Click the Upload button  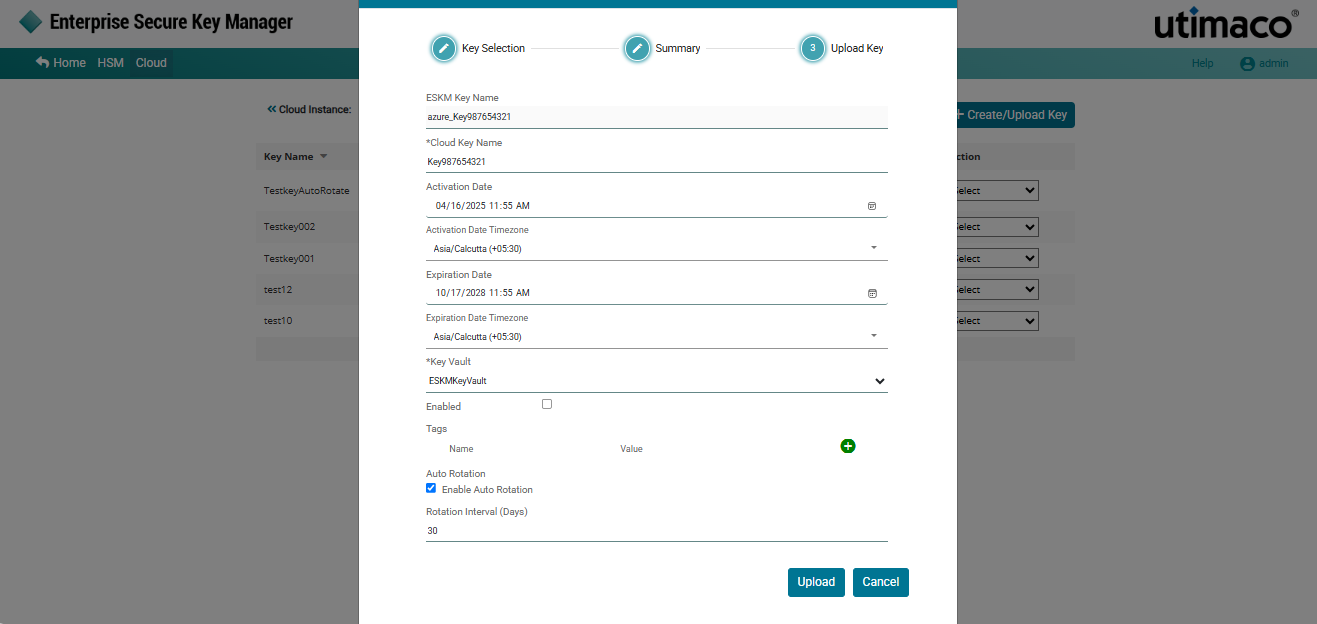click(816, 582)
